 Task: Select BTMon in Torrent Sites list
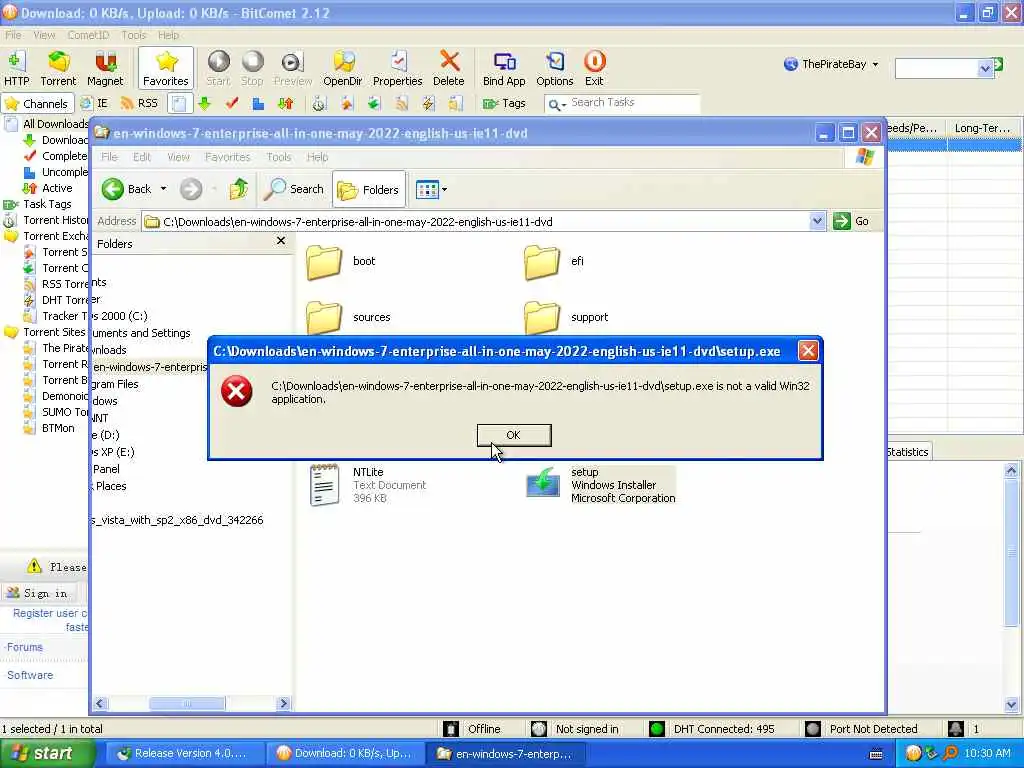[x=50, y=428]
